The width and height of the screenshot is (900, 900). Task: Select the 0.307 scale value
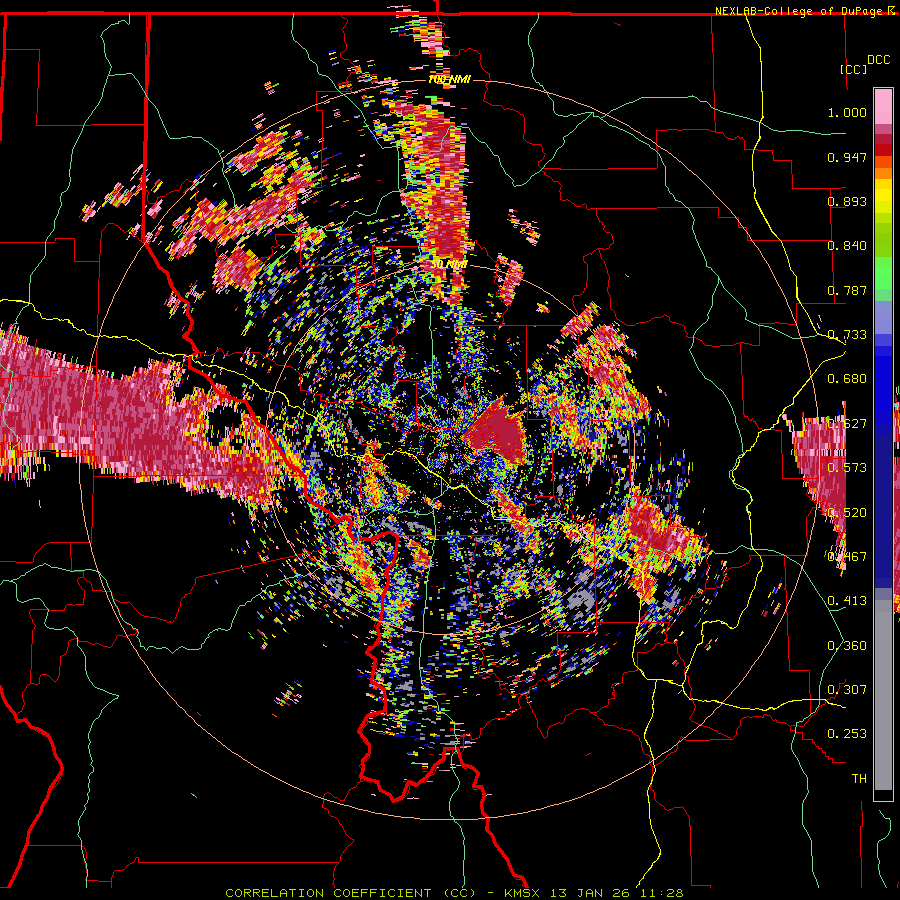click(x=847, y=690)
